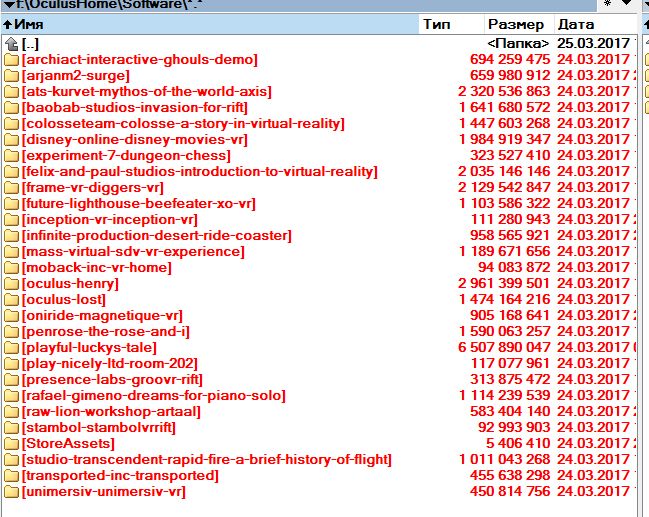Viewport: 649px width, 517px height.
Task: Click size value 92 993 903
Action: (x=514, y=428)
